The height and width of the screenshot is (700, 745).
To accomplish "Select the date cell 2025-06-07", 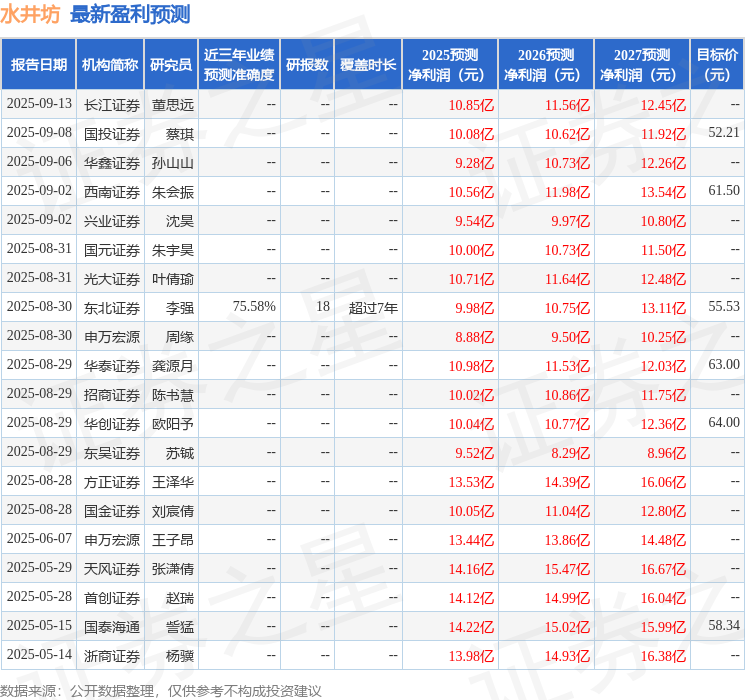I will click(x=39, y=538).
